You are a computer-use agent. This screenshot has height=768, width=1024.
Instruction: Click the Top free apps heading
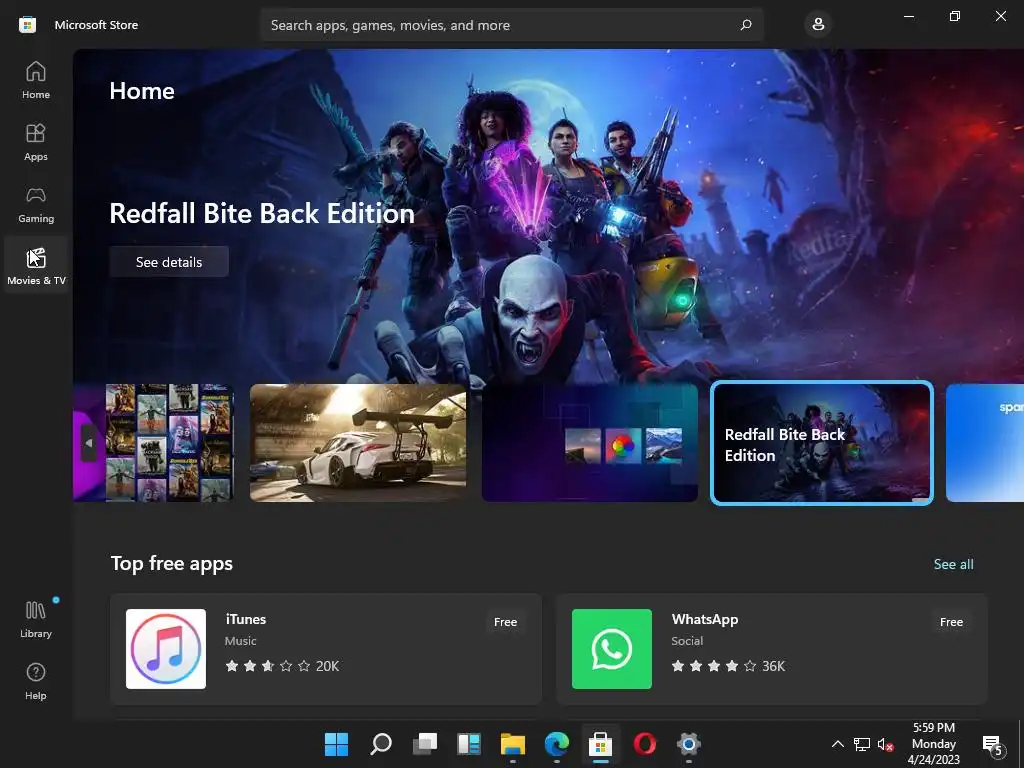(172, 564)
